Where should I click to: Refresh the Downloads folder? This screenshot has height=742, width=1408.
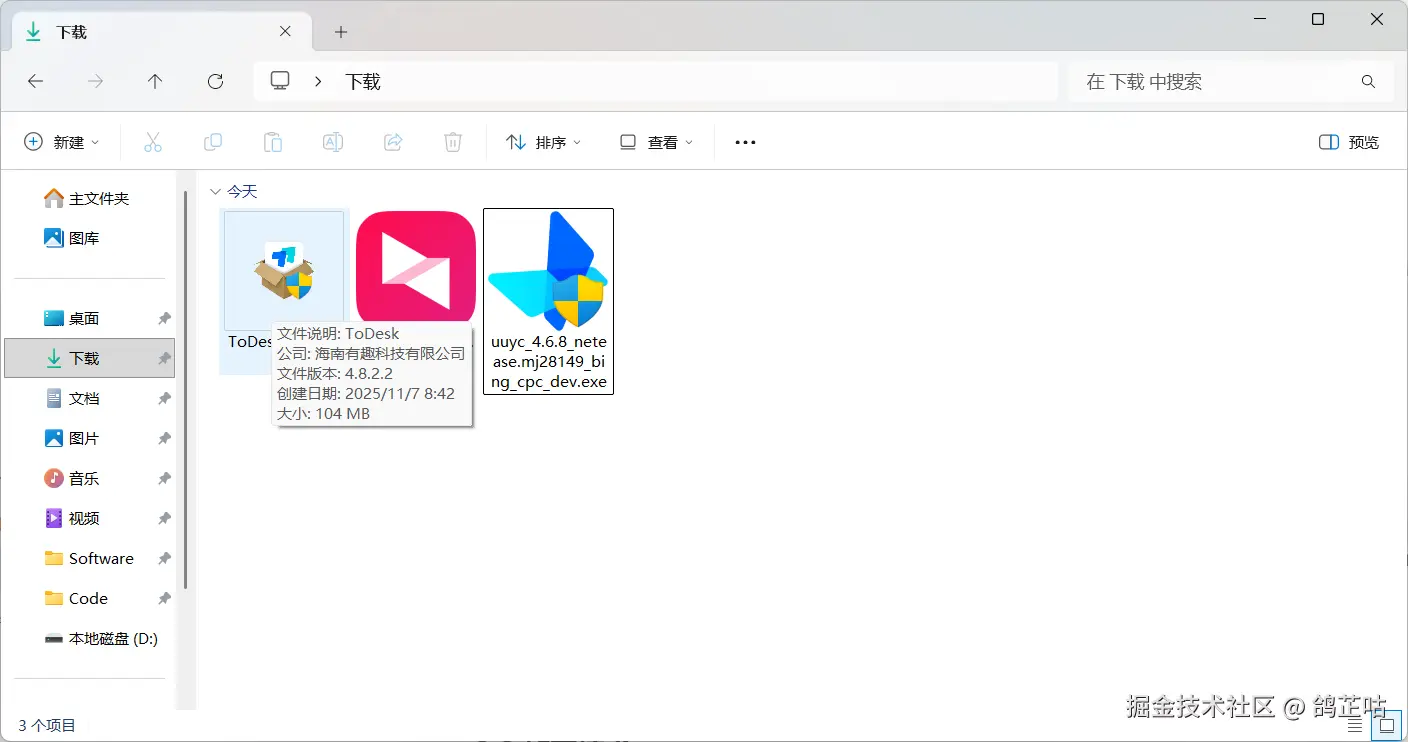[x=215, y=82]
